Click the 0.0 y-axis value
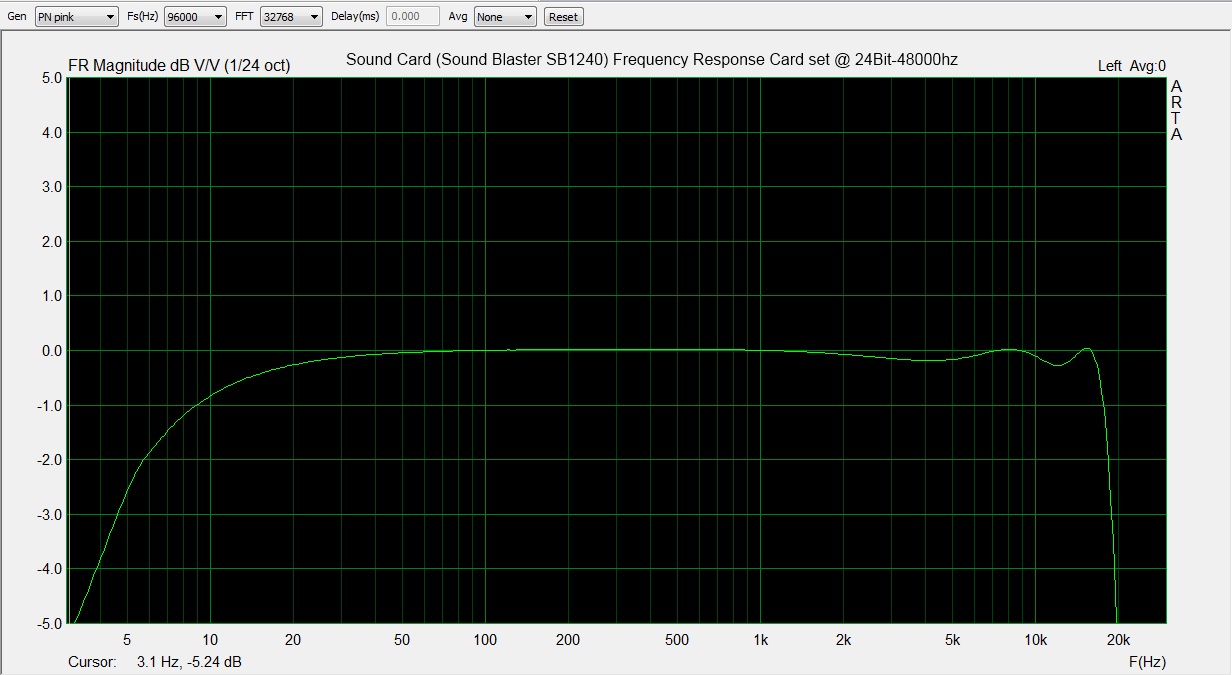Image resolution: width=1232 pixels, height=675 pixels. 52,351
